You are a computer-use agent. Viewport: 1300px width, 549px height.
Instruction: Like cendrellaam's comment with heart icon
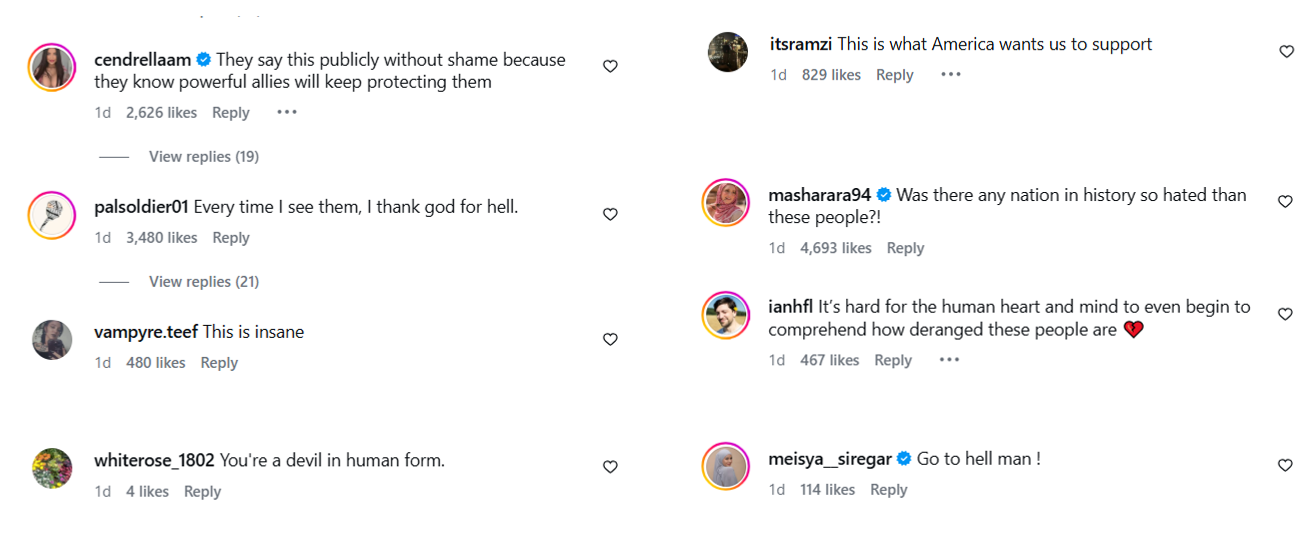click(610, 66)
